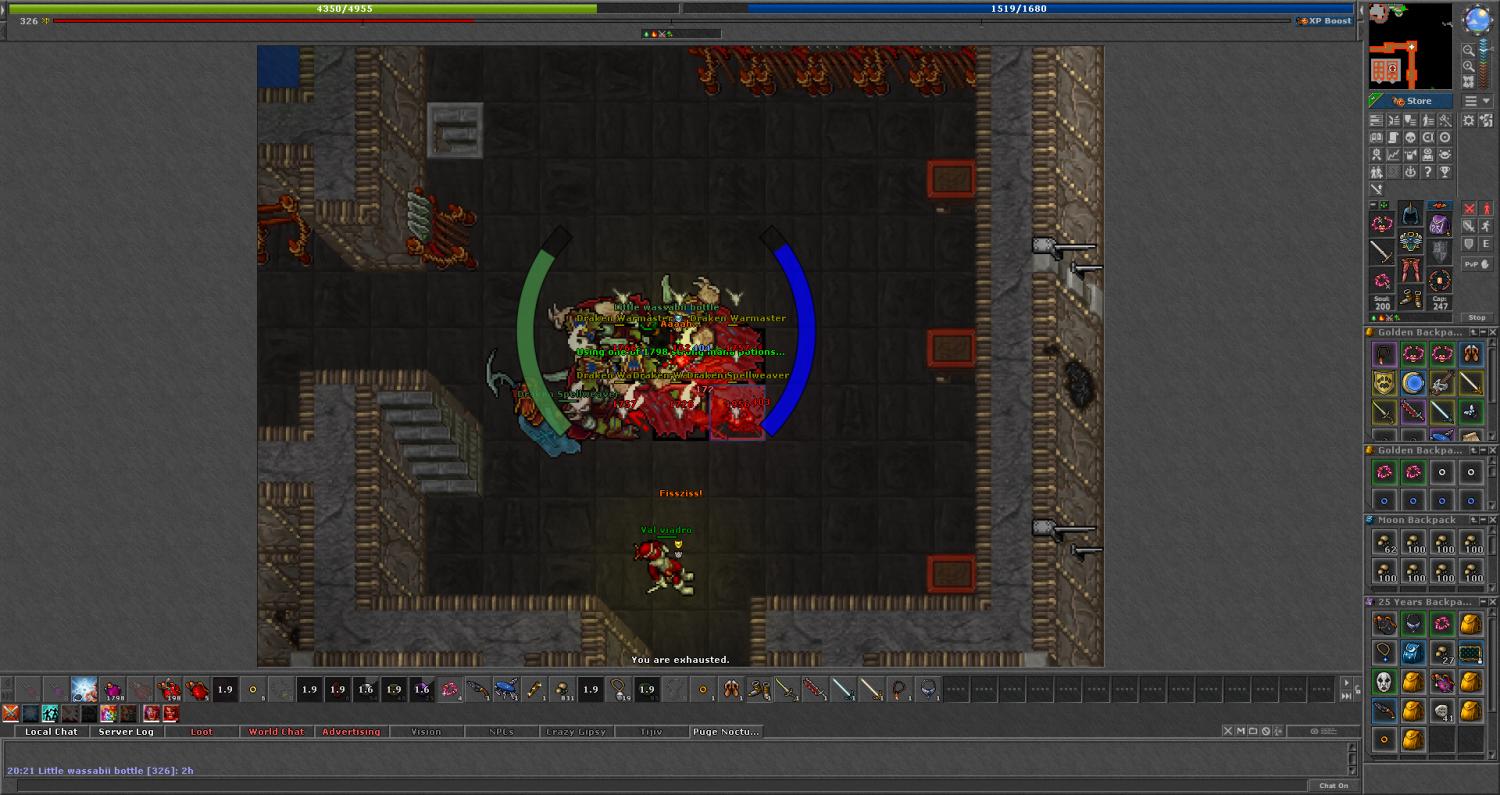1500x795 pixels.
Task: Click the golden mask in Golden Backpack
Action: coord(1384,382)
